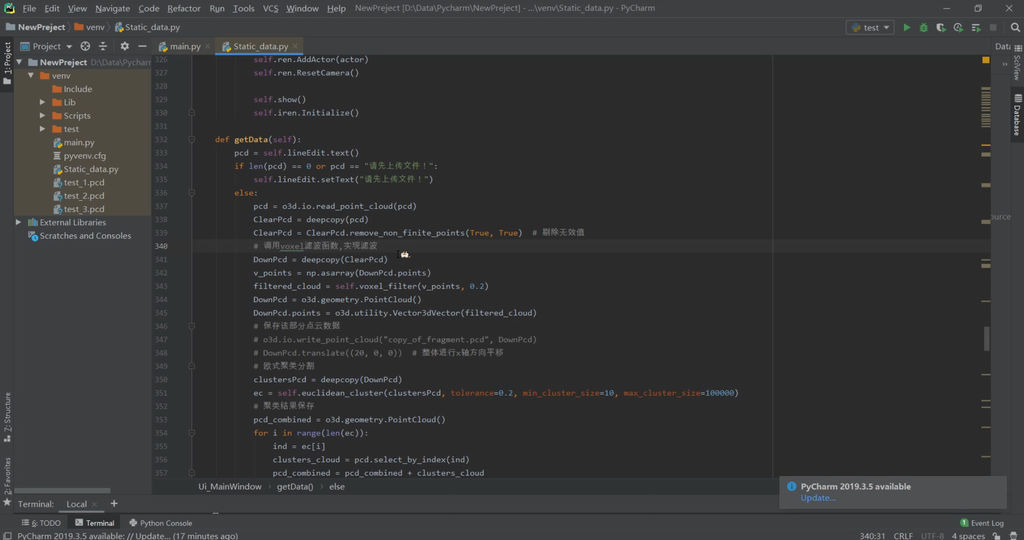Hide the Project panel with minus icon
The image size is (1024, 540).
coord(144,46)
